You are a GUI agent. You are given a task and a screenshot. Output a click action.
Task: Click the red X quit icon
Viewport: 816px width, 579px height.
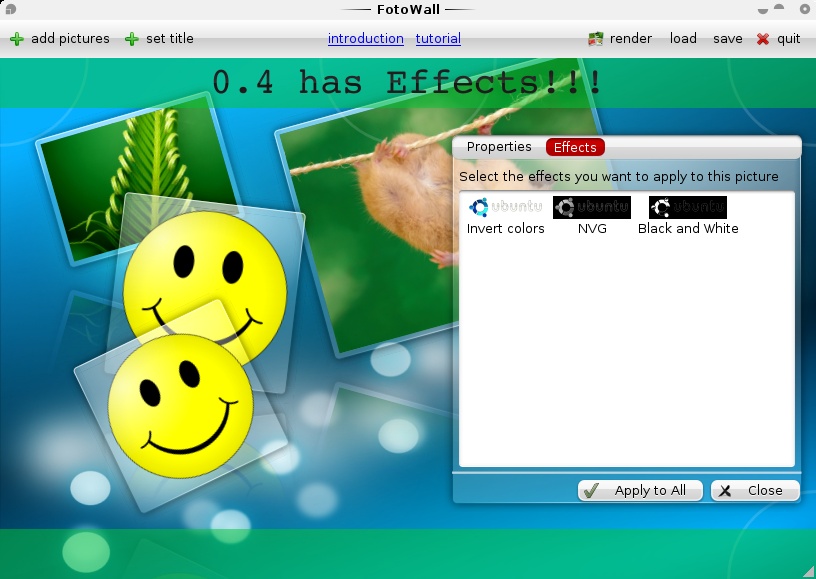[763, 39]
